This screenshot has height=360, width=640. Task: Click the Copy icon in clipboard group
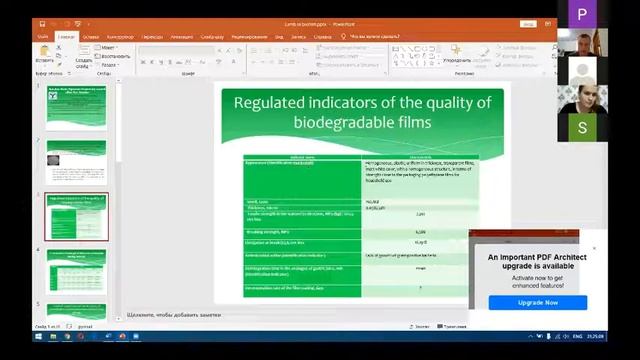(59, 56)
